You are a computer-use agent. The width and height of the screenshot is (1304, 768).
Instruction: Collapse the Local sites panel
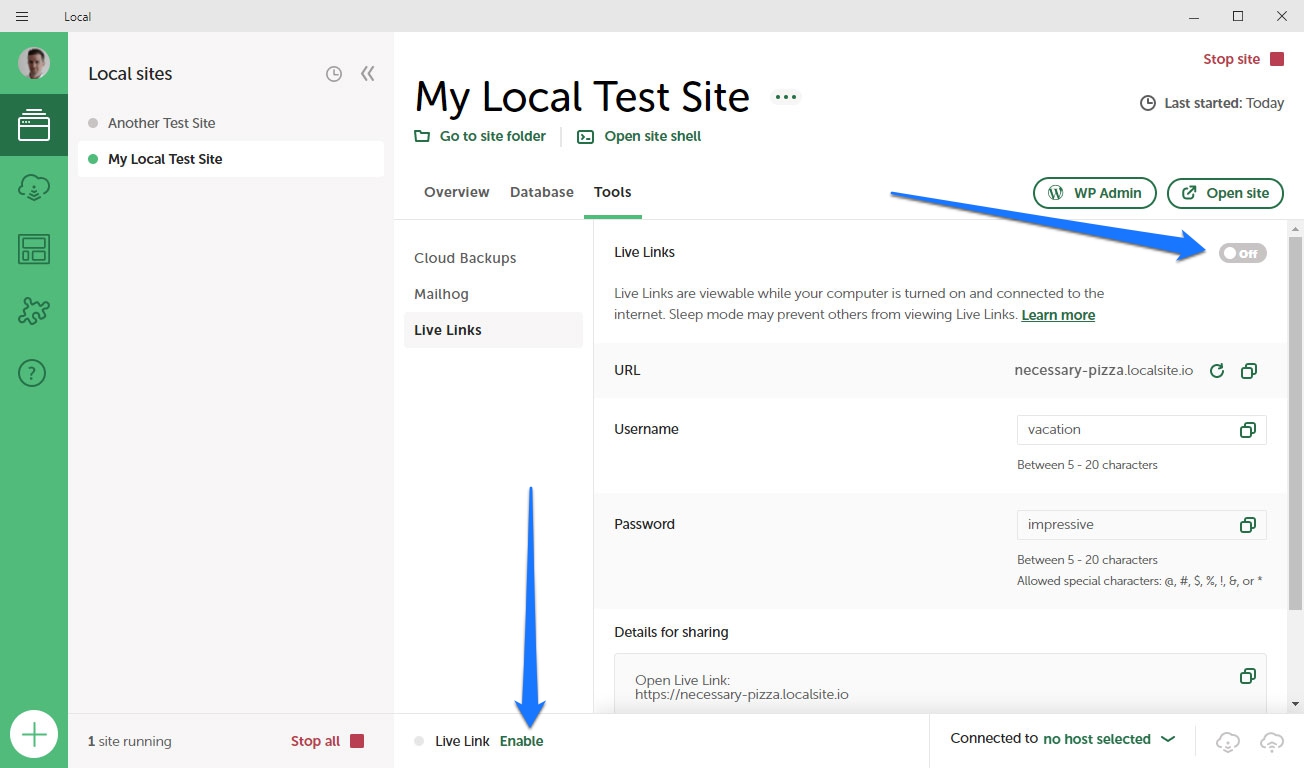click(368, 73)
